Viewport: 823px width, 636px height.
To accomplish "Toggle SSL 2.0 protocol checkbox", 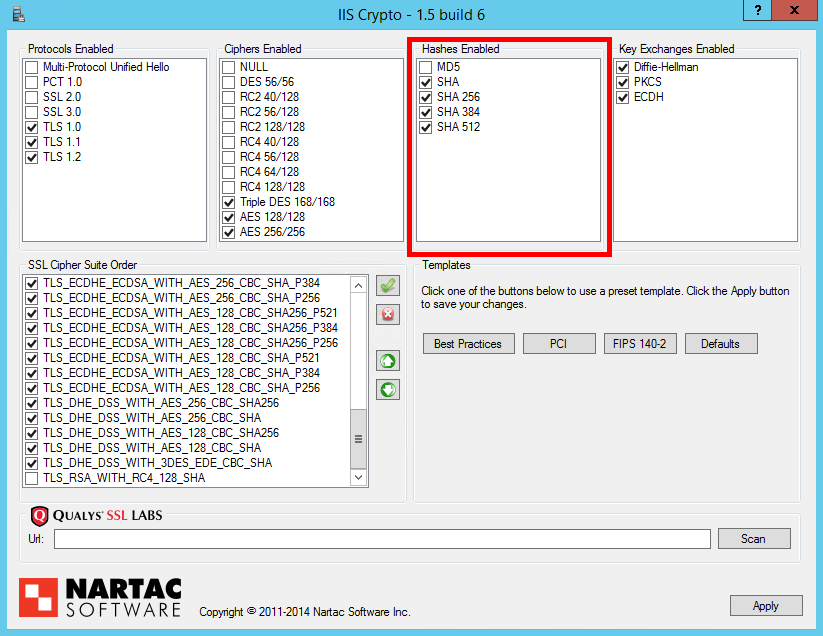I will (32, 97).
